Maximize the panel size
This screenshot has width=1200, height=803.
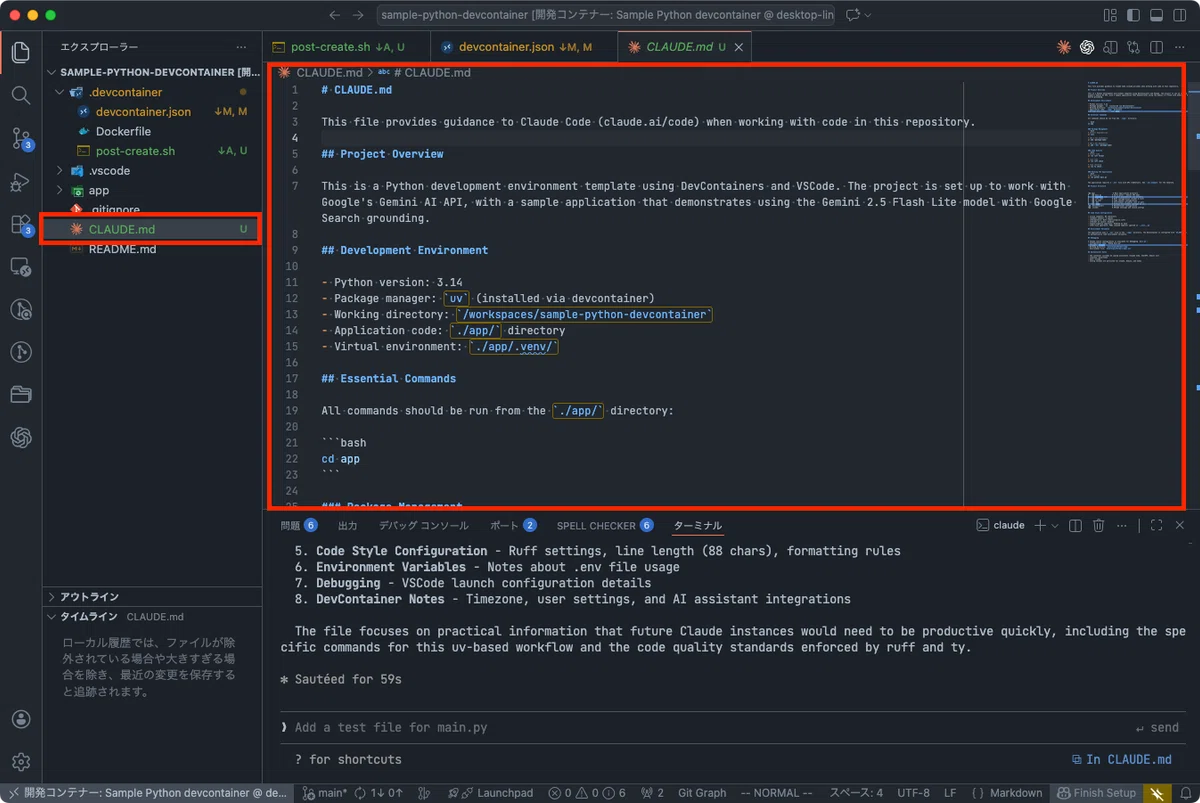1156,525
